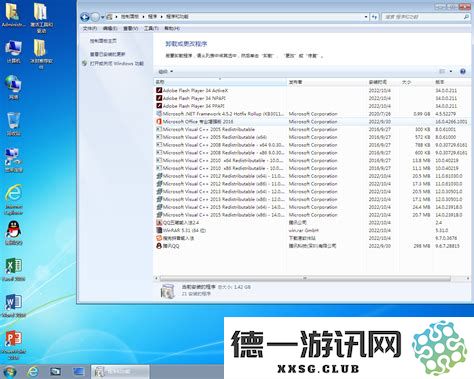Viewport: 474px width, 379px height.
Task: Sort by the 发布者 column header
Action: click(x=326, y=82)
